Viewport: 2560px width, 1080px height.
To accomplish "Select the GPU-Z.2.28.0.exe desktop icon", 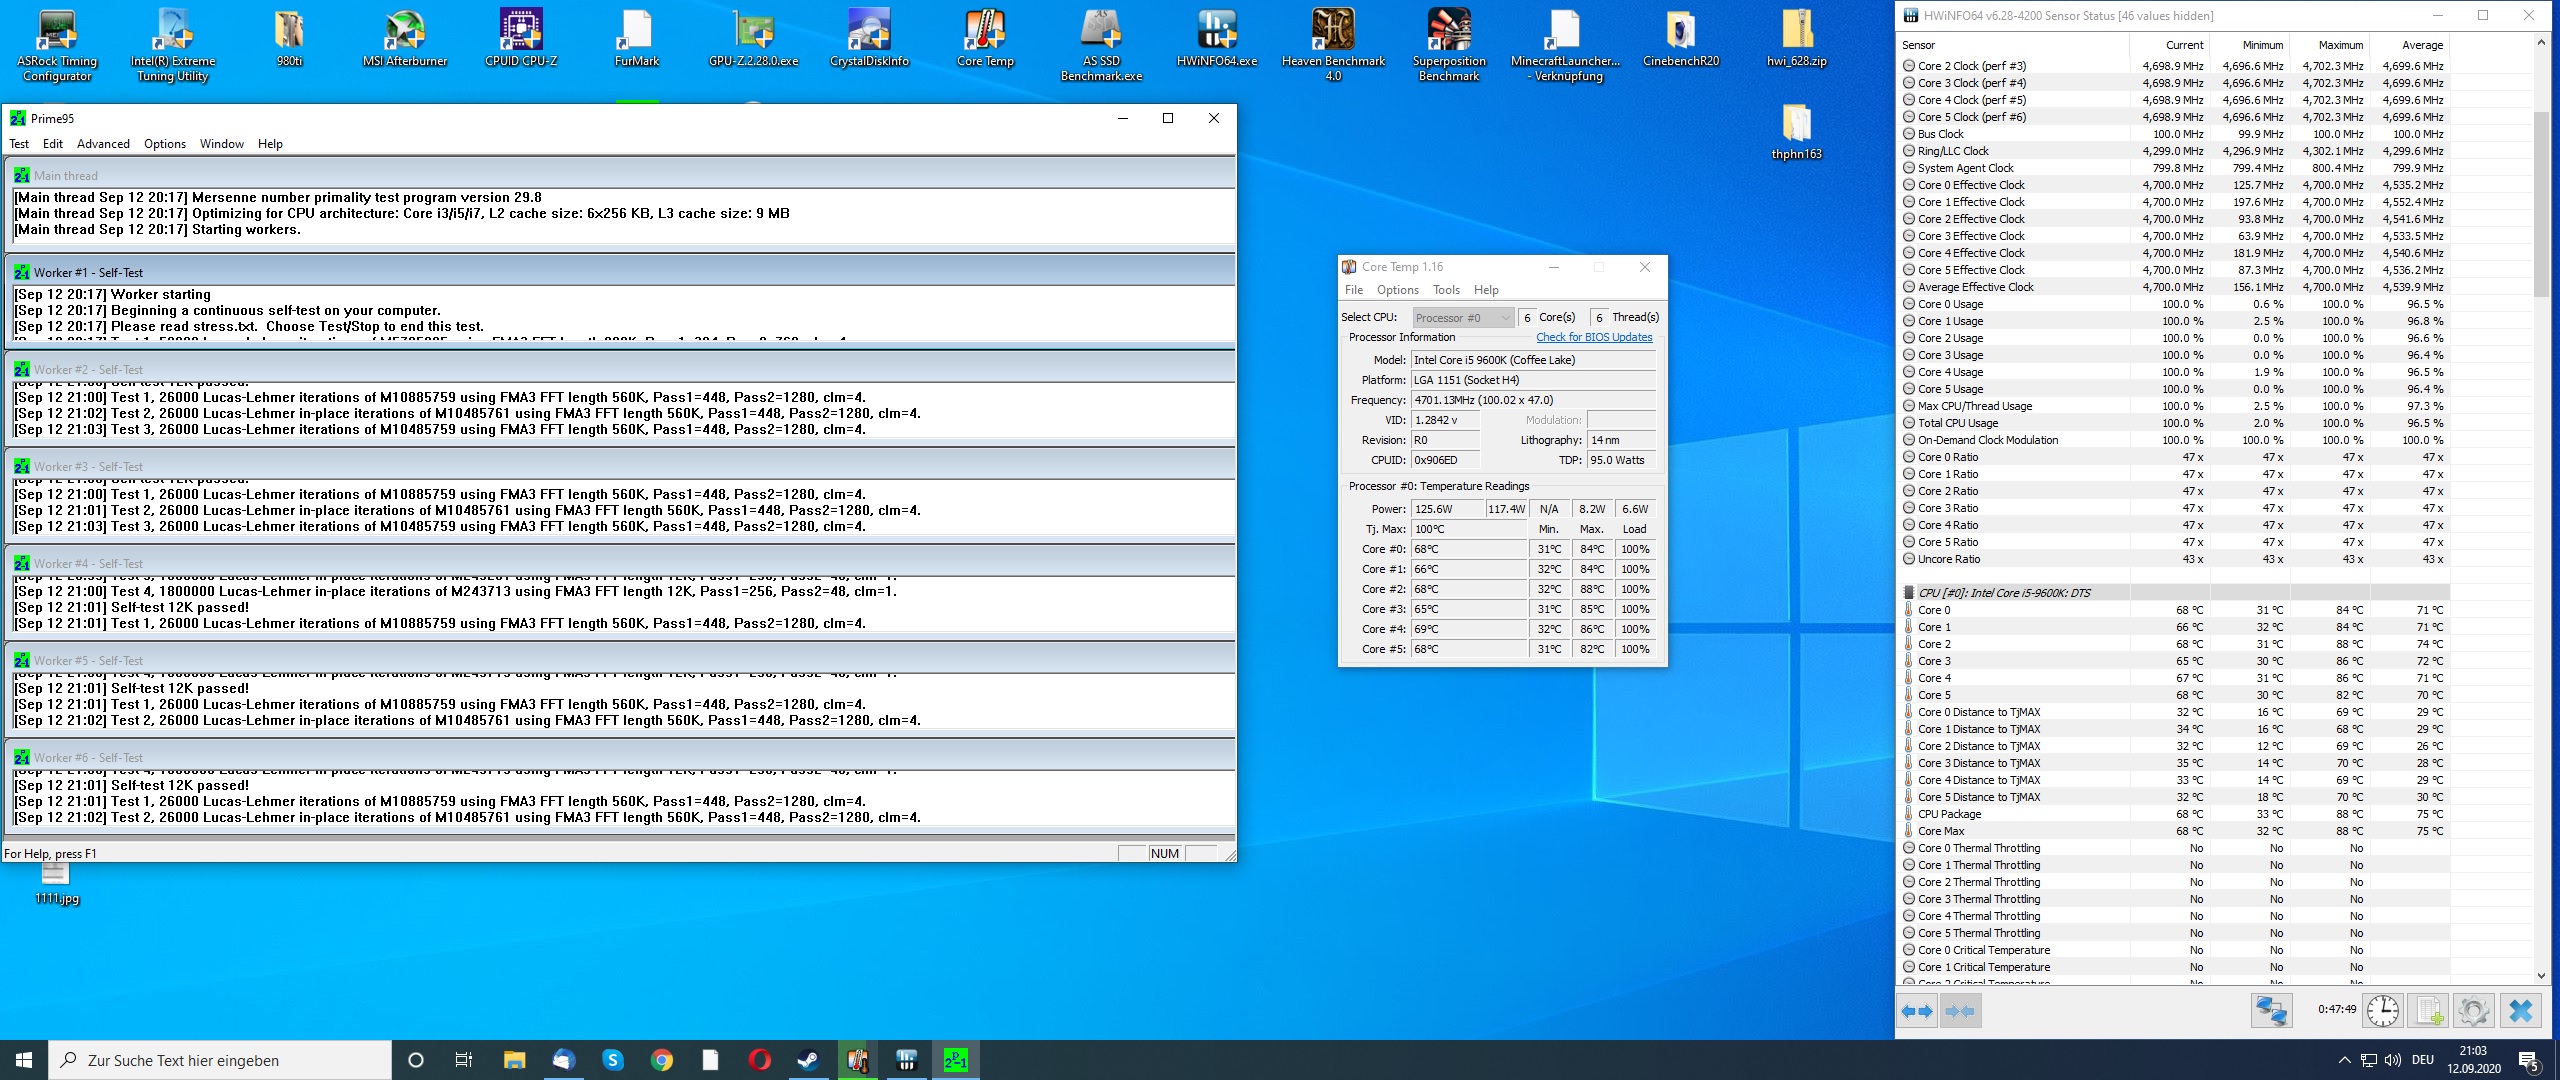I will pyautogui.click(x=753, y=40).
